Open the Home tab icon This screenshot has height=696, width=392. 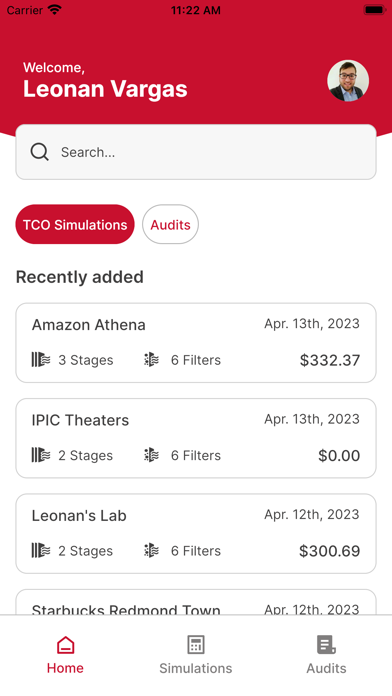[65, 645]
